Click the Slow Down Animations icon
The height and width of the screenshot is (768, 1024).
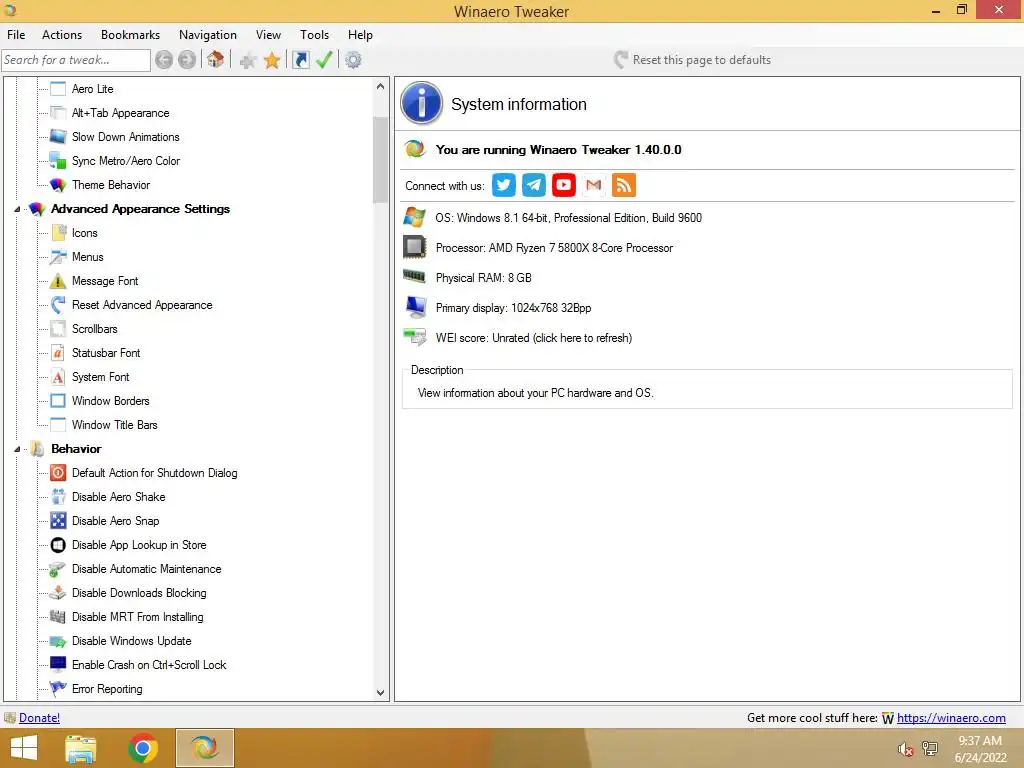pos(58,136)
